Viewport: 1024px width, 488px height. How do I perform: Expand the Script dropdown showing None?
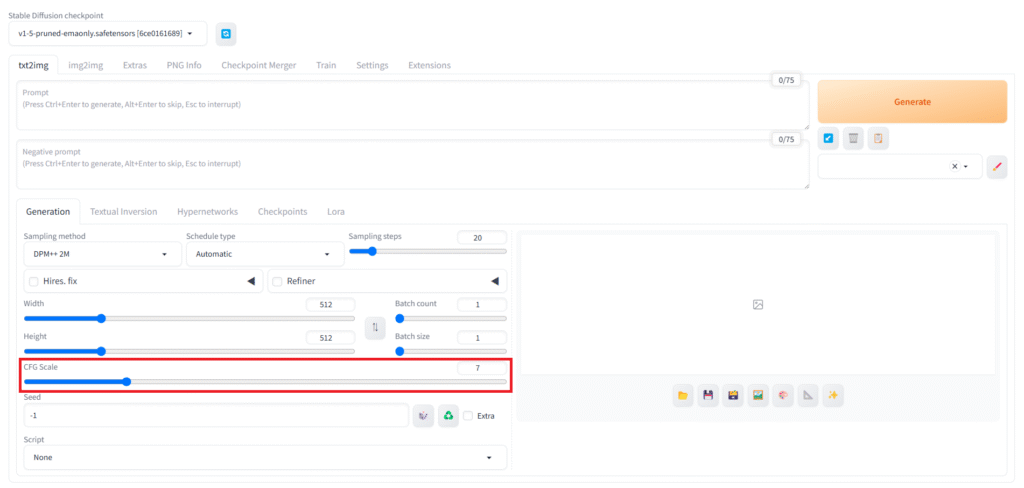265,457
